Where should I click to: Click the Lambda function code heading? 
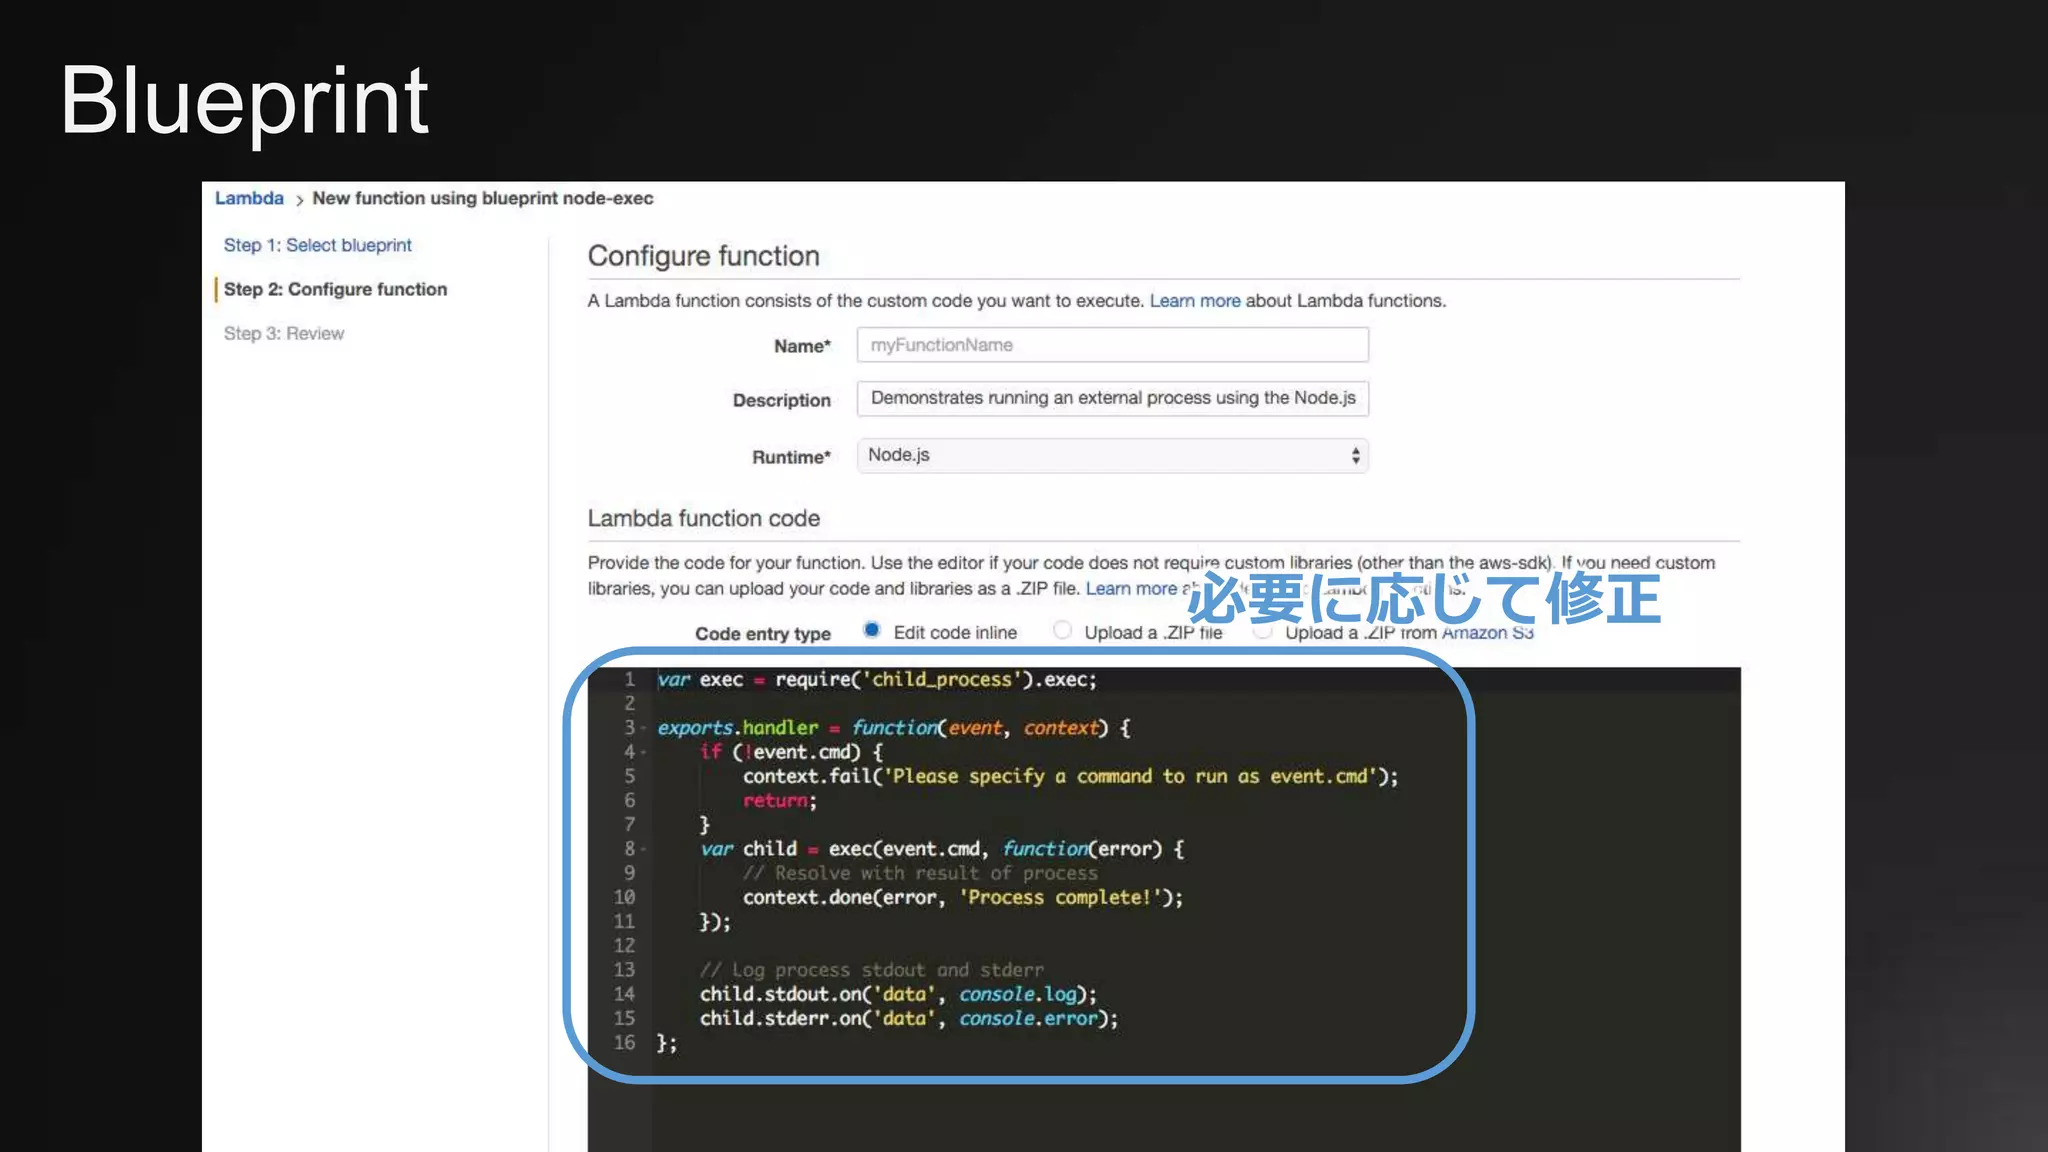[703, 518]
